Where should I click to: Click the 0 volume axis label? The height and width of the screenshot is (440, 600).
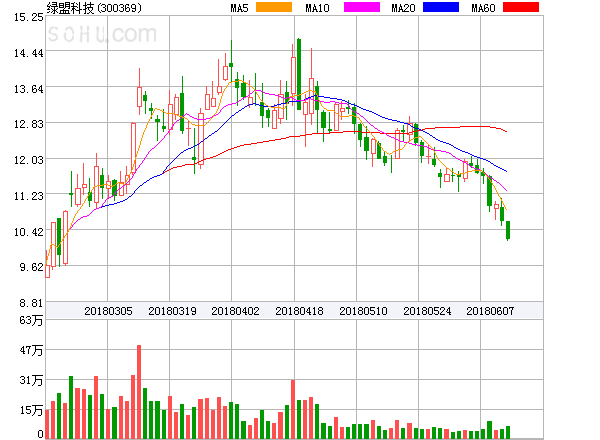pos(40,434)
